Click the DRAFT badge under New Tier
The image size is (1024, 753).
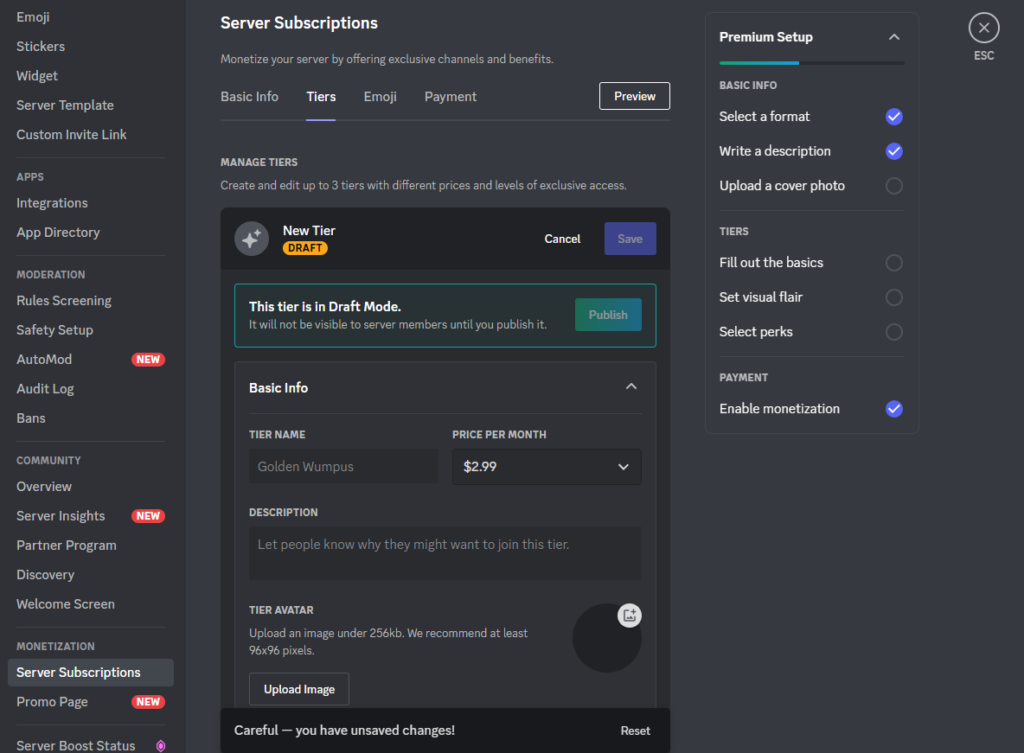(x=305, y=248)
